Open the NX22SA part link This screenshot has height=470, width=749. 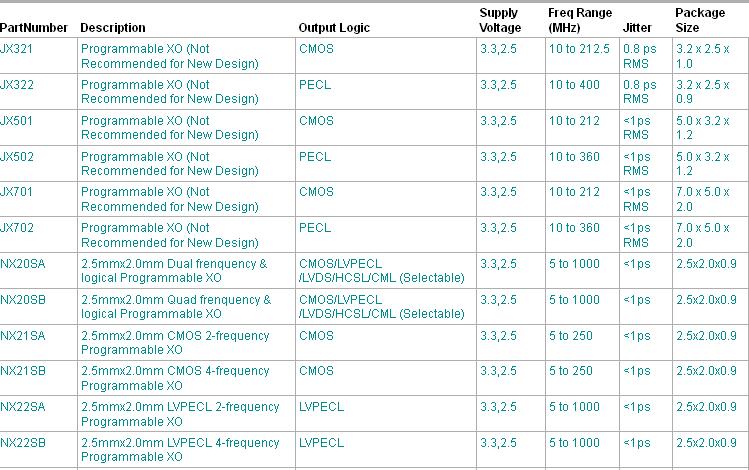pyautogui.click(x=22, y=407)
